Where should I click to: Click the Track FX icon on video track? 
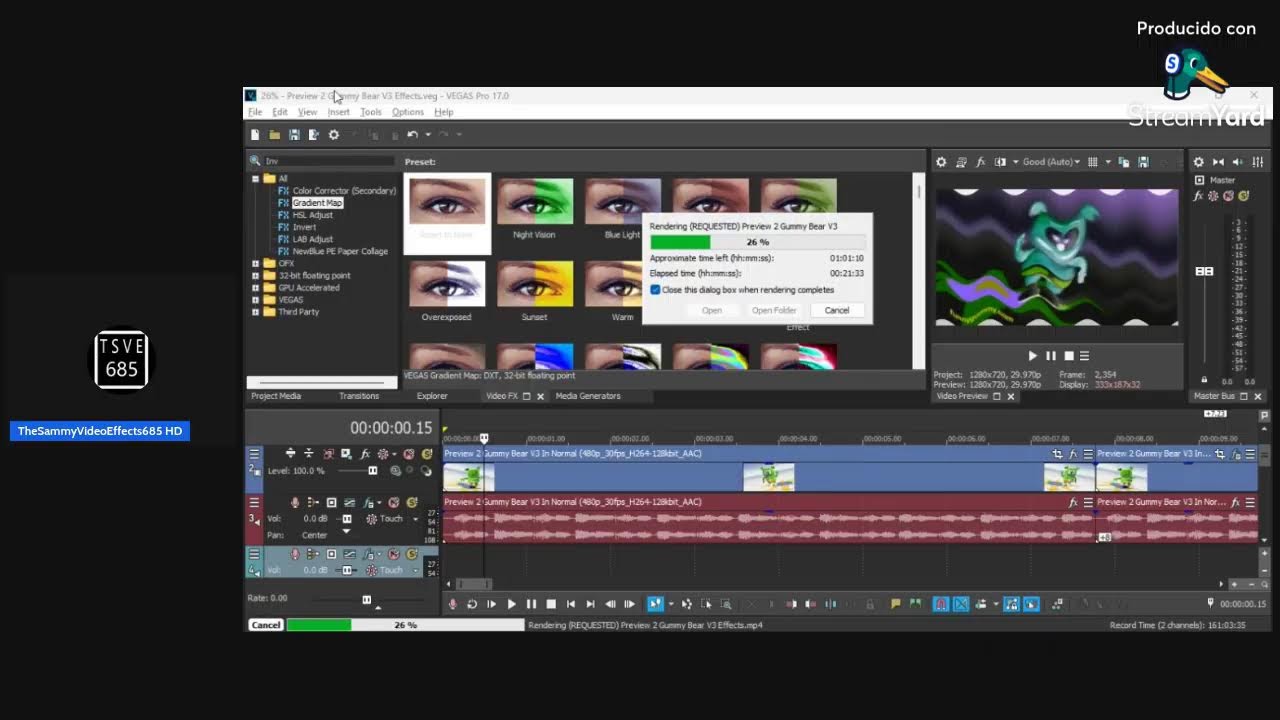click(365, 454)
